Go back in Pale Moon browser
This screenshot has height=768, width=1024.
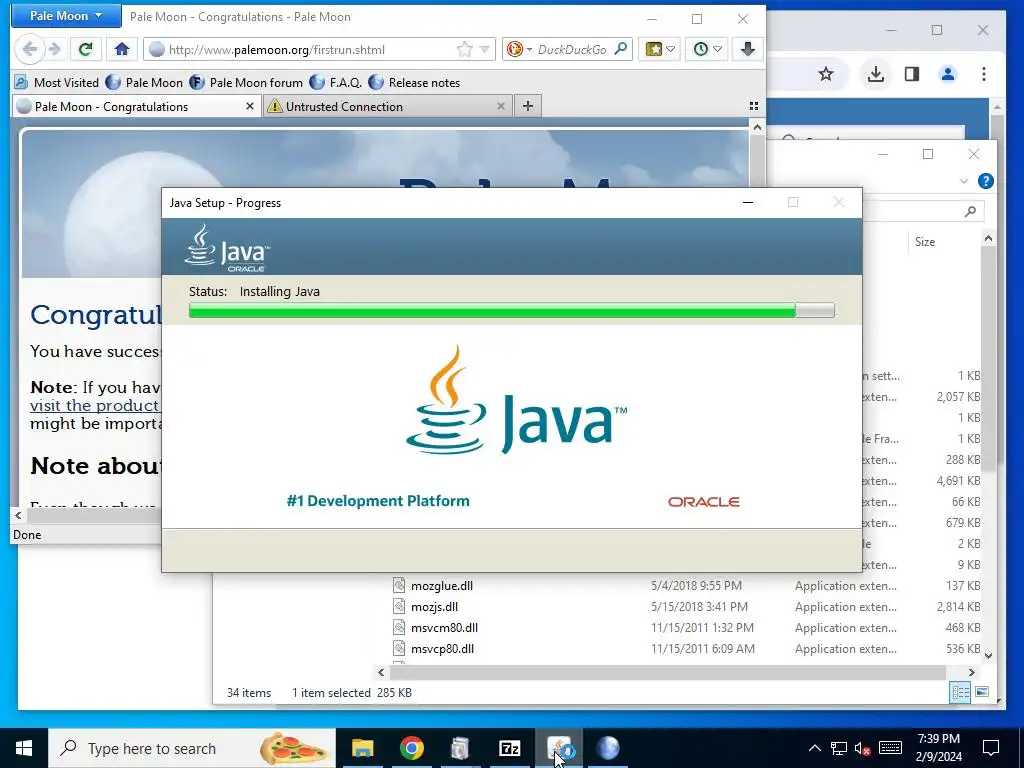[29, 49]
